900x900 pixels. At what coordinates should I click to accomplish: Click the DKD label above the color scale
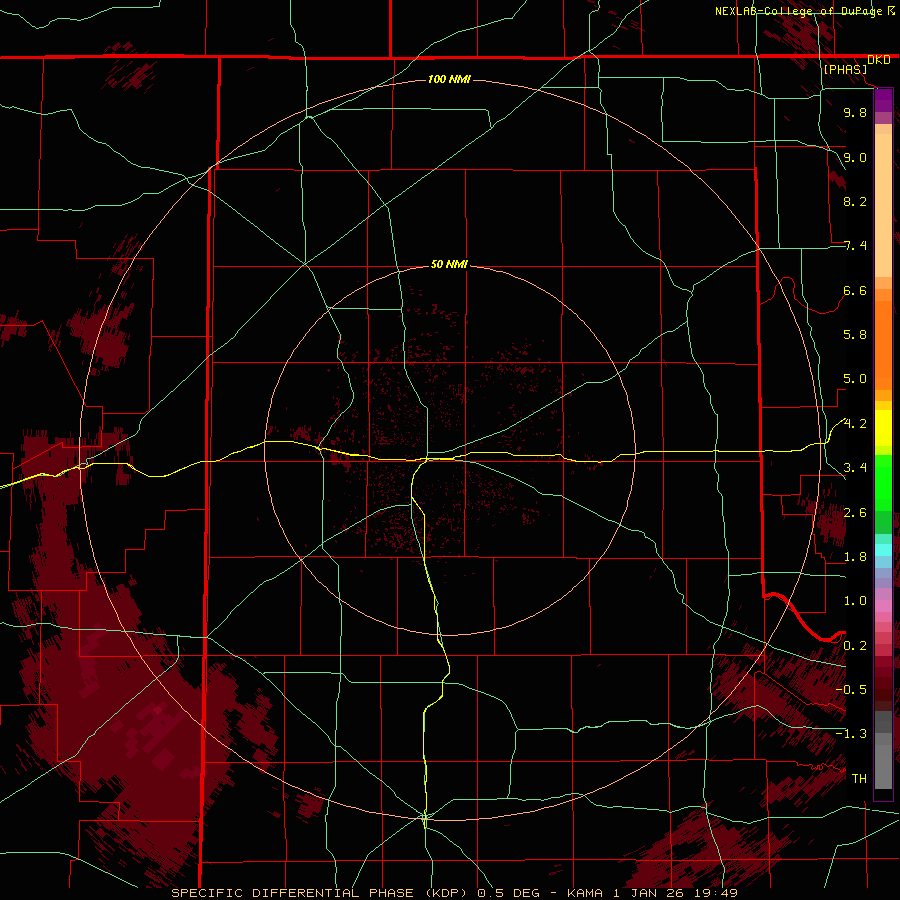(879, 60)
